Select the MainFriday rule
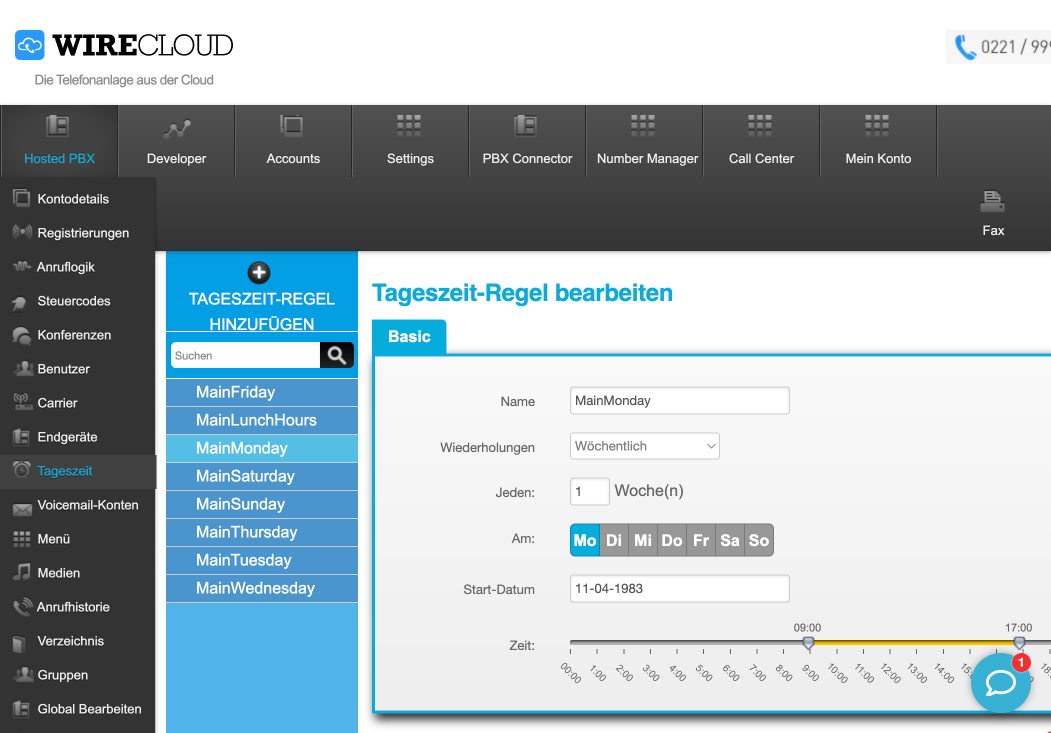Image resolution: width=1051 pixels, height=733 pixels. (262, 392)
